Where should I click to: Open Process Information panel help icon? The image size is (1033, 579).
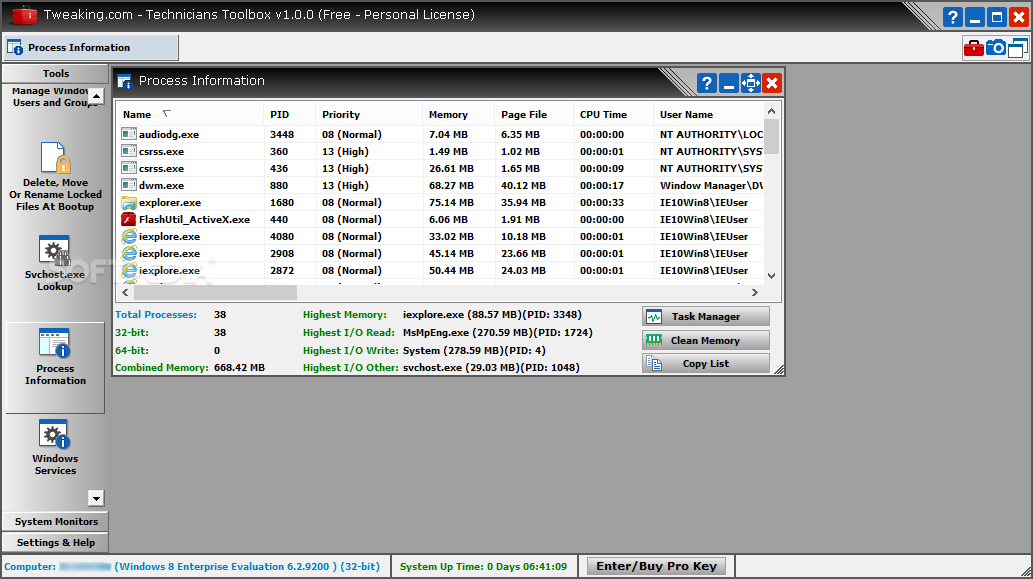(707, 83)
